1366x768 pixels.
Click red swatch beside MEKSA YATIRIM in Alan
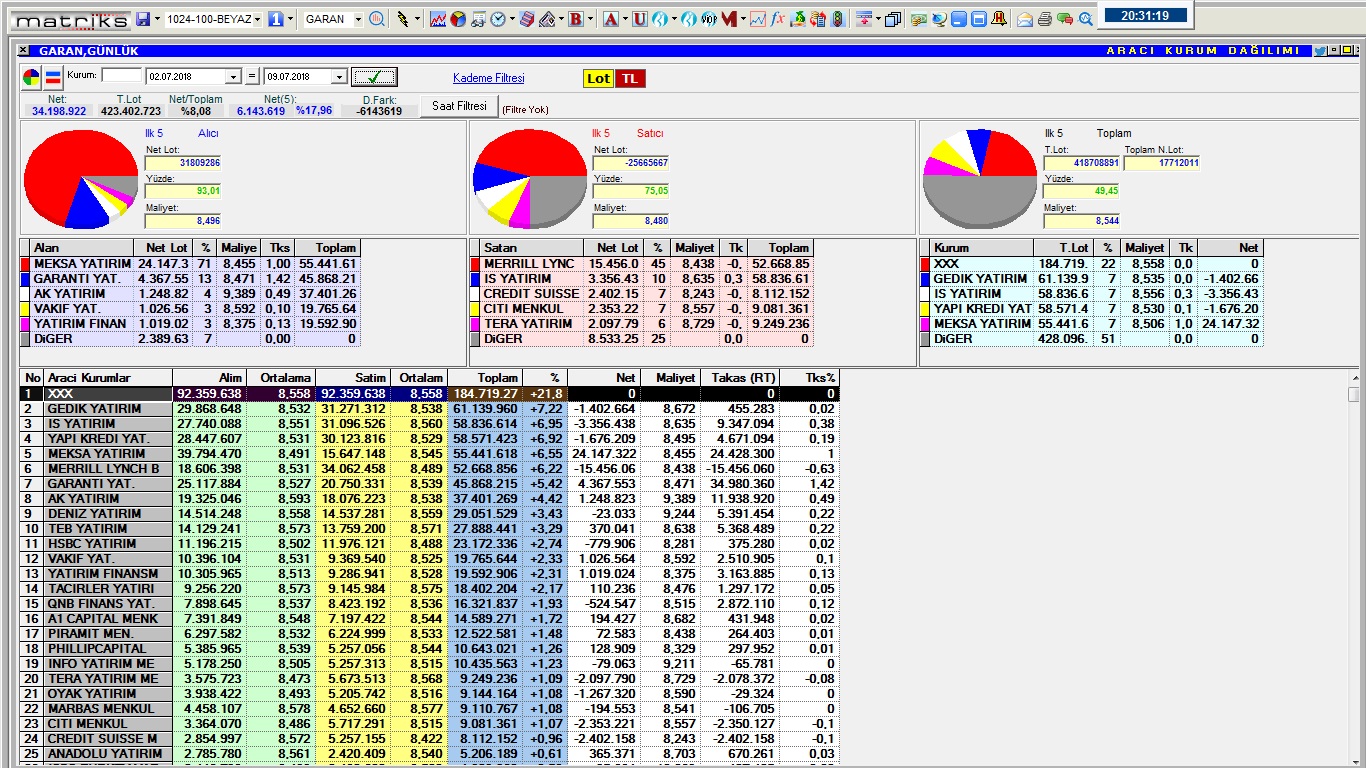click(25, 264)
